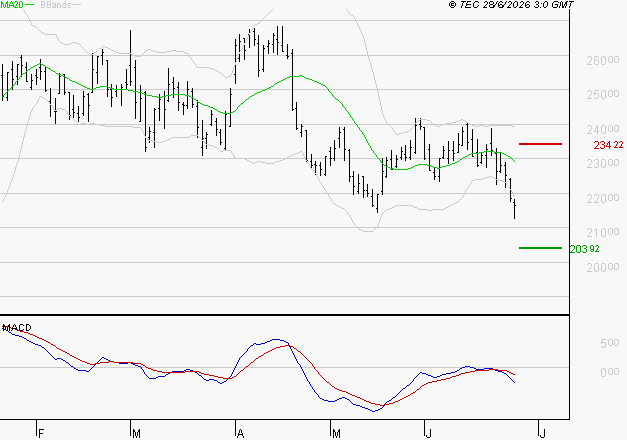Click the red 234.22 resistance value

pos(608,145)
